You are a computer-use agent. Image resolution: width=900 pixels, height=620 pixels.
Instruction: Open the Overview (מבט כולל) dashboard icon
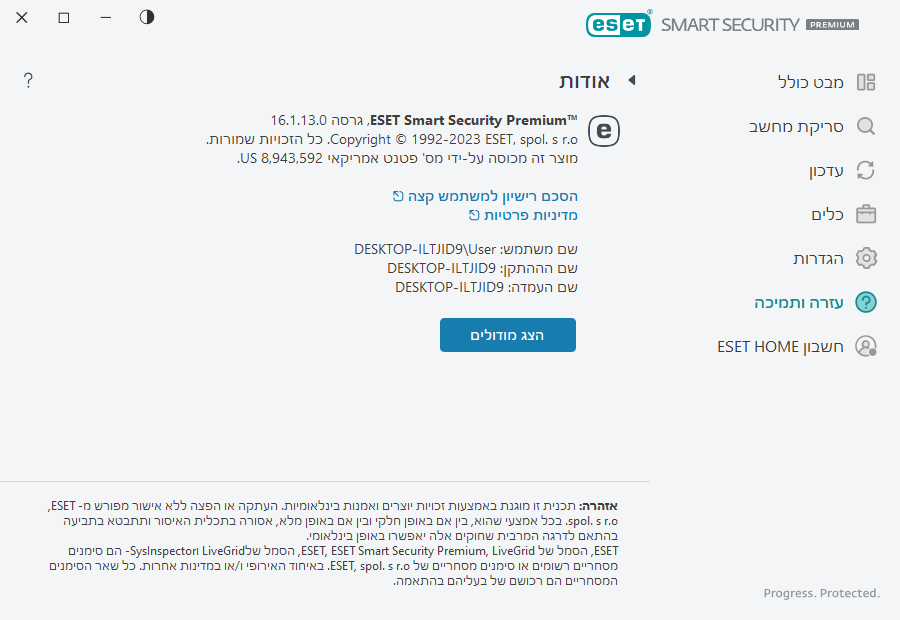[866, 82]
